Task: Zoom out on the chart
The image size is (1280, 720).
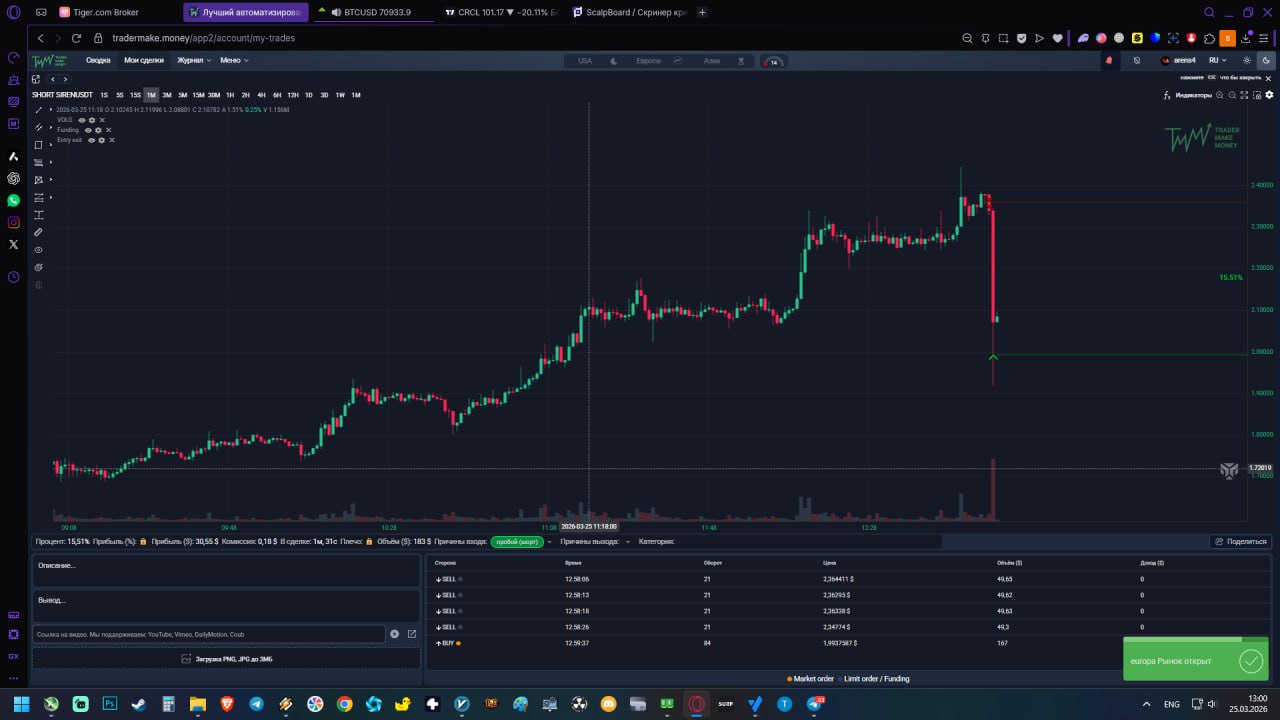Action: coord(1232,95)
